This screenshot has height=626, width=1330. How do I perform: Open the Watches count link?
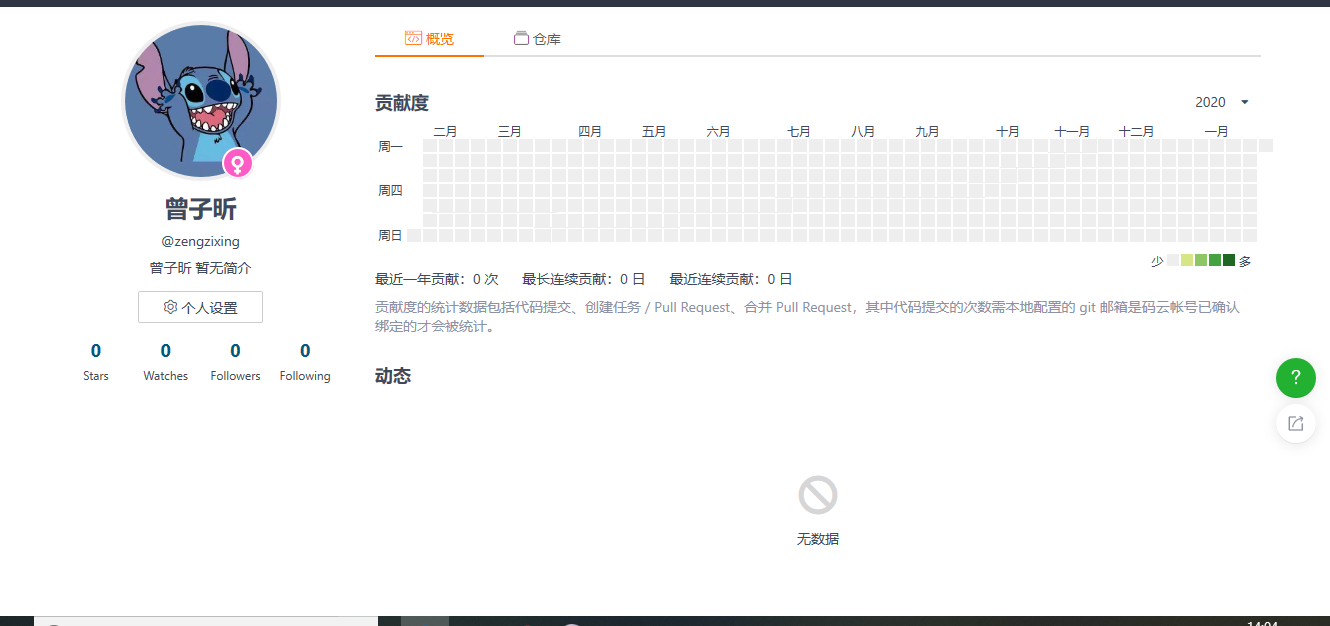pos(166,362)
